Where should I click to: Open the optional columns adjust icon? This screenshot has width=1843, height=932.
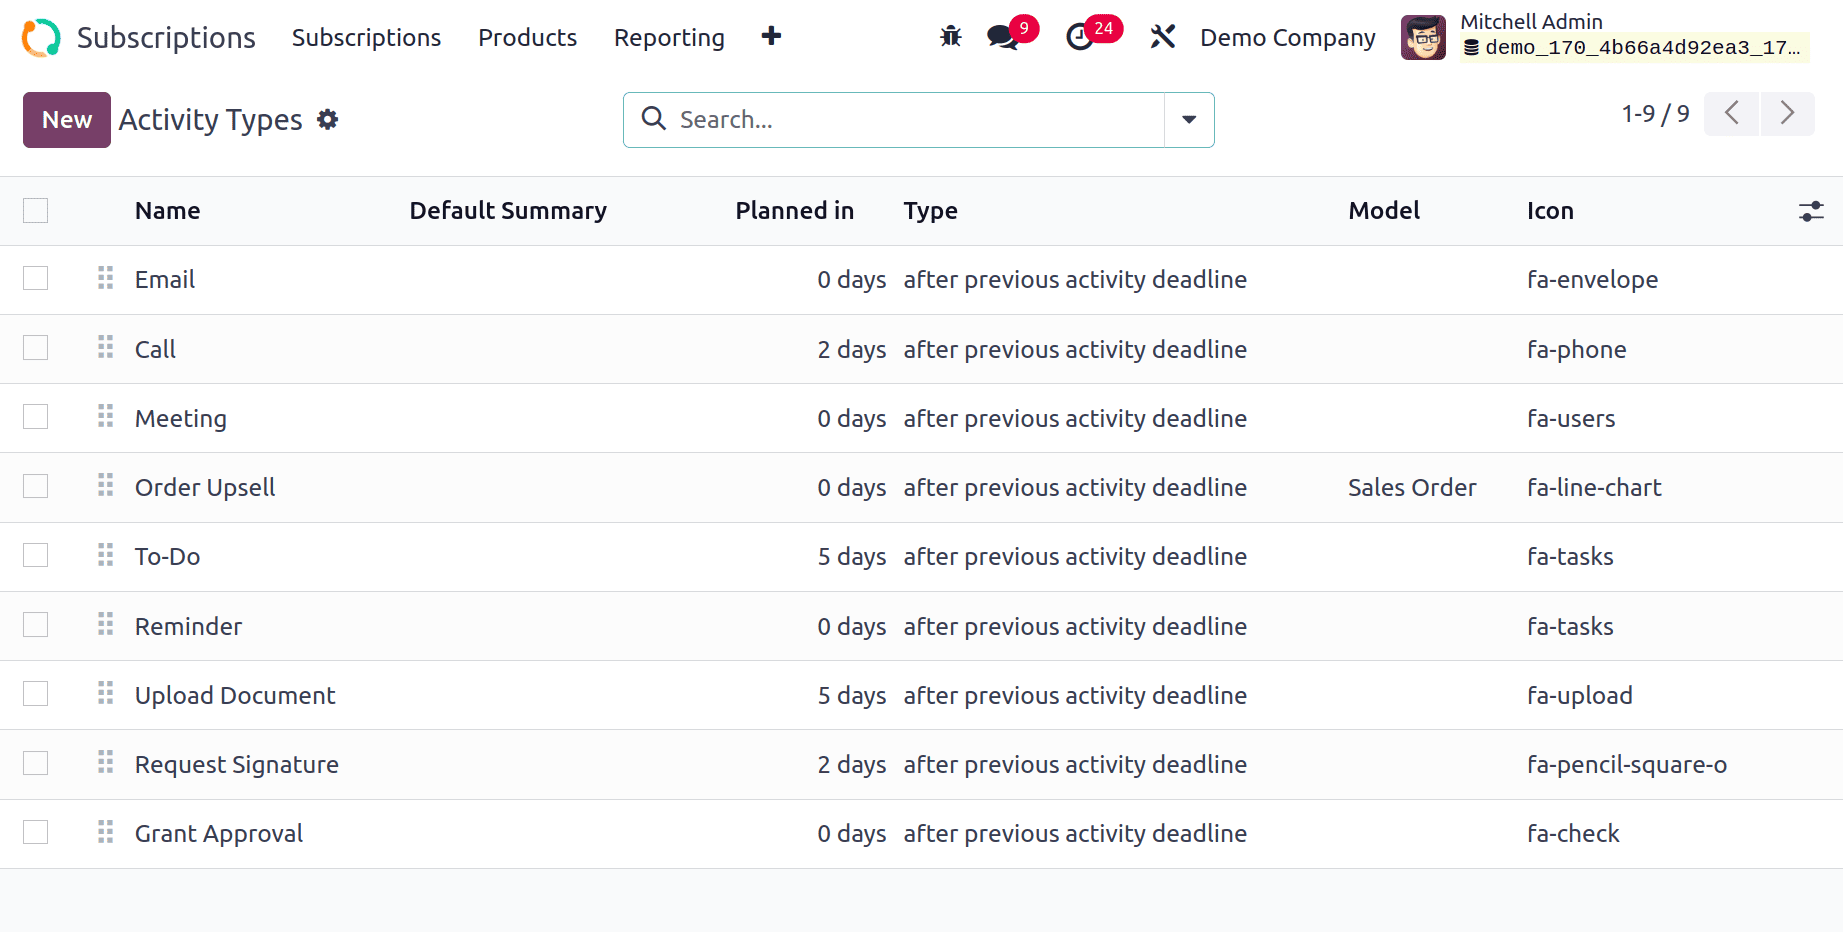[1811, 211]
